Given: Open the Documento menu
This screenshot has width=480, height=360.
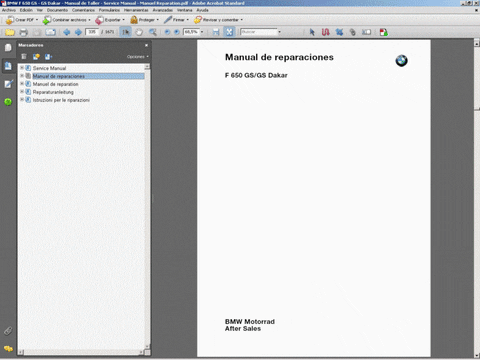Looking at the screenshot, I should [x=57, y=10].
